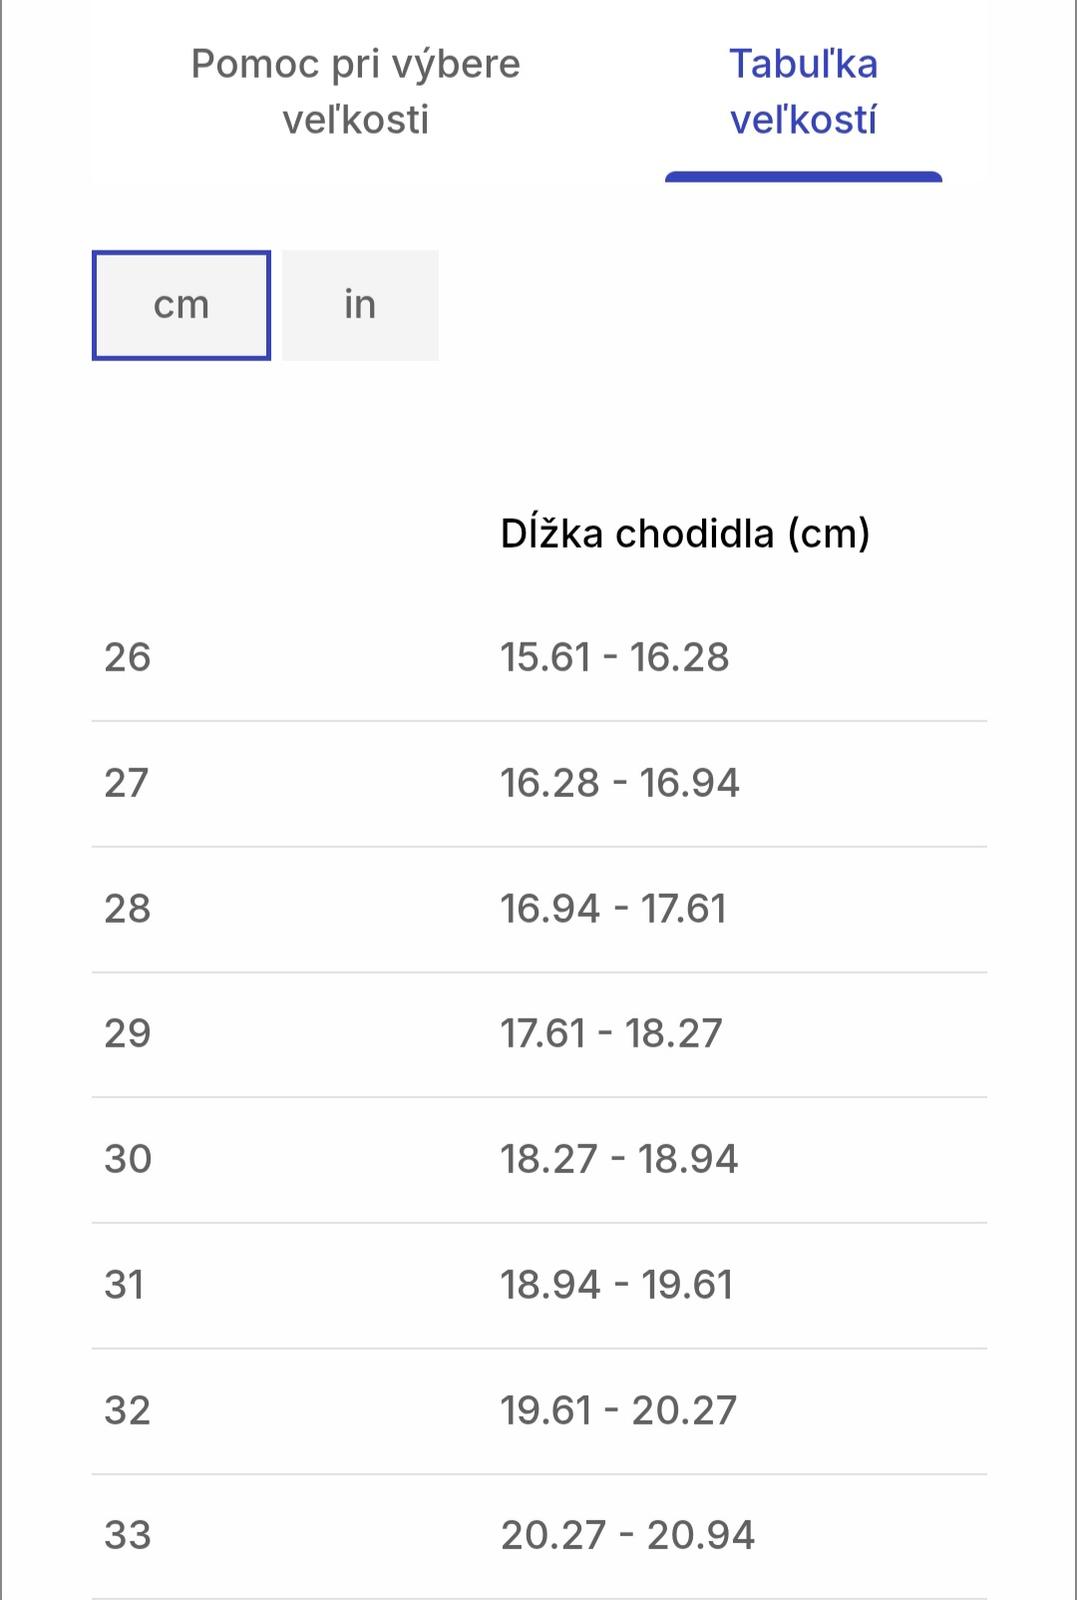This screenshot has width=1077, height=1600.
Task: Click the 19.61 - 20.27 foot length
Action: click(618, 1411)
